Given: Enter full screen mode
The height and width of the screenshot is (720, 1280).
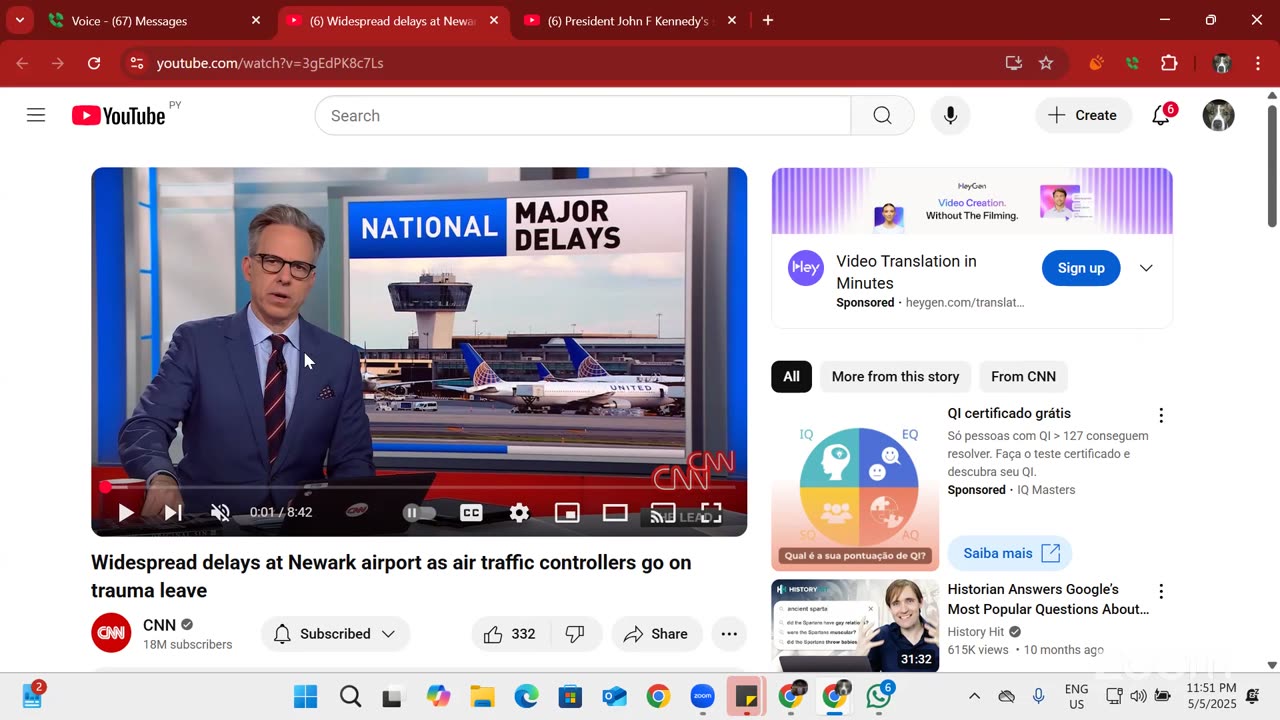Looking at the screenshot, I should tap(711, 513).
